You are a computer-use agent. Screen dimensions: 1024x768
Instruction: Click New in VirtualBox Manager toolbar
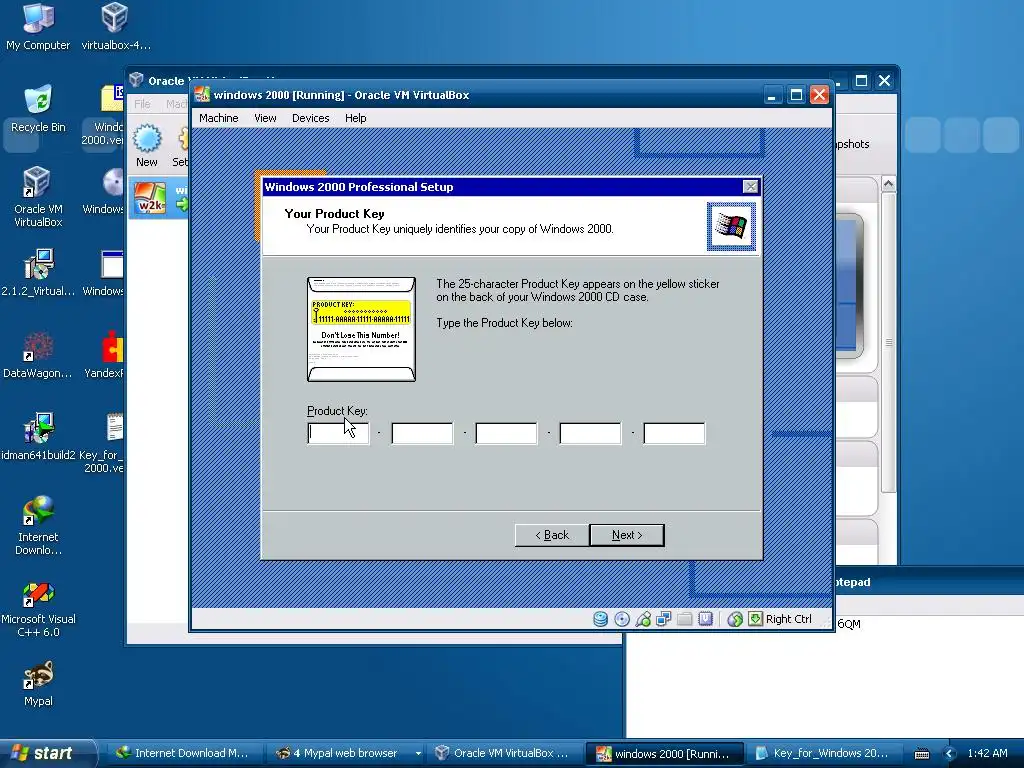pos(147,146)
